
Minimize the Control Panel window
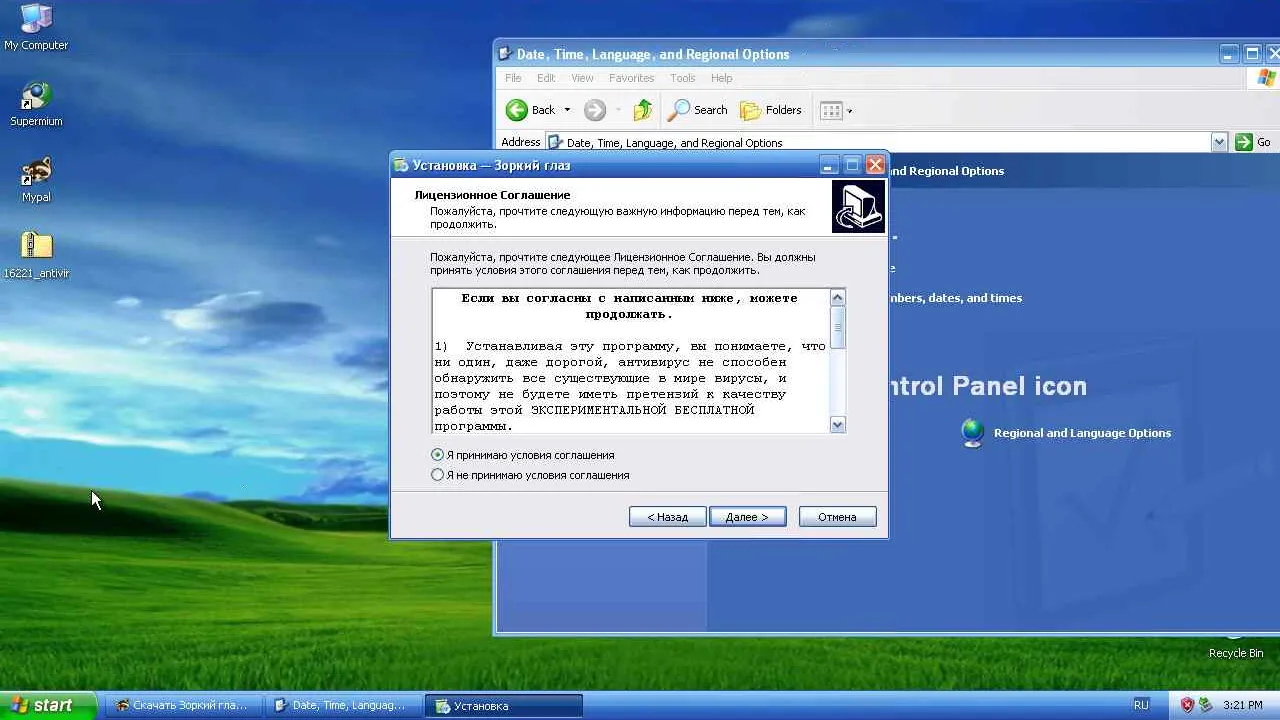pos(1229,54)
